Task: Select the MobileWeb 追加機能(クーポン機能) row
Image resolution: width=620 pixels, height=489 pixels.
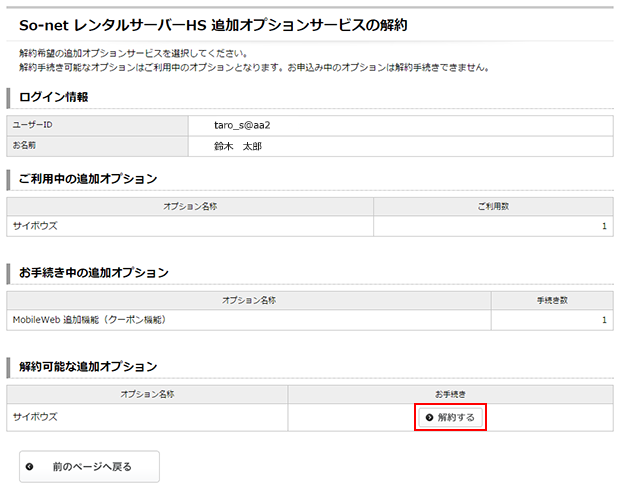Action: coord(89,320)
